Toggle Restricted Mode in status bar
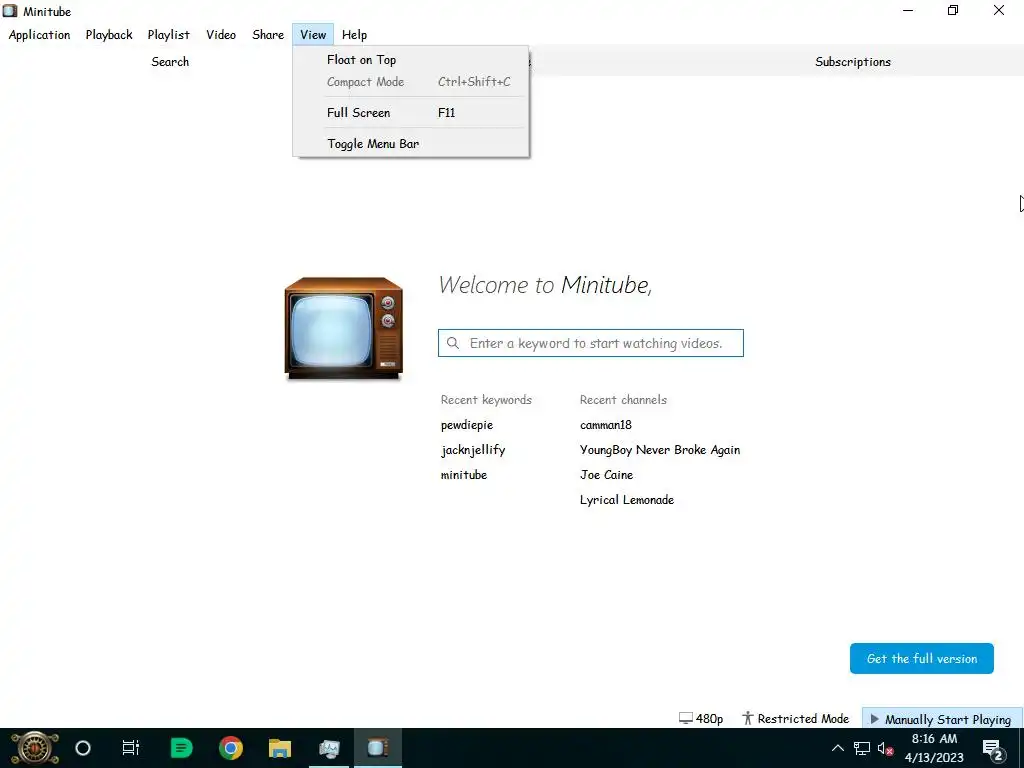The height and width of the screenshot is (768, 1024). point(795,718)
